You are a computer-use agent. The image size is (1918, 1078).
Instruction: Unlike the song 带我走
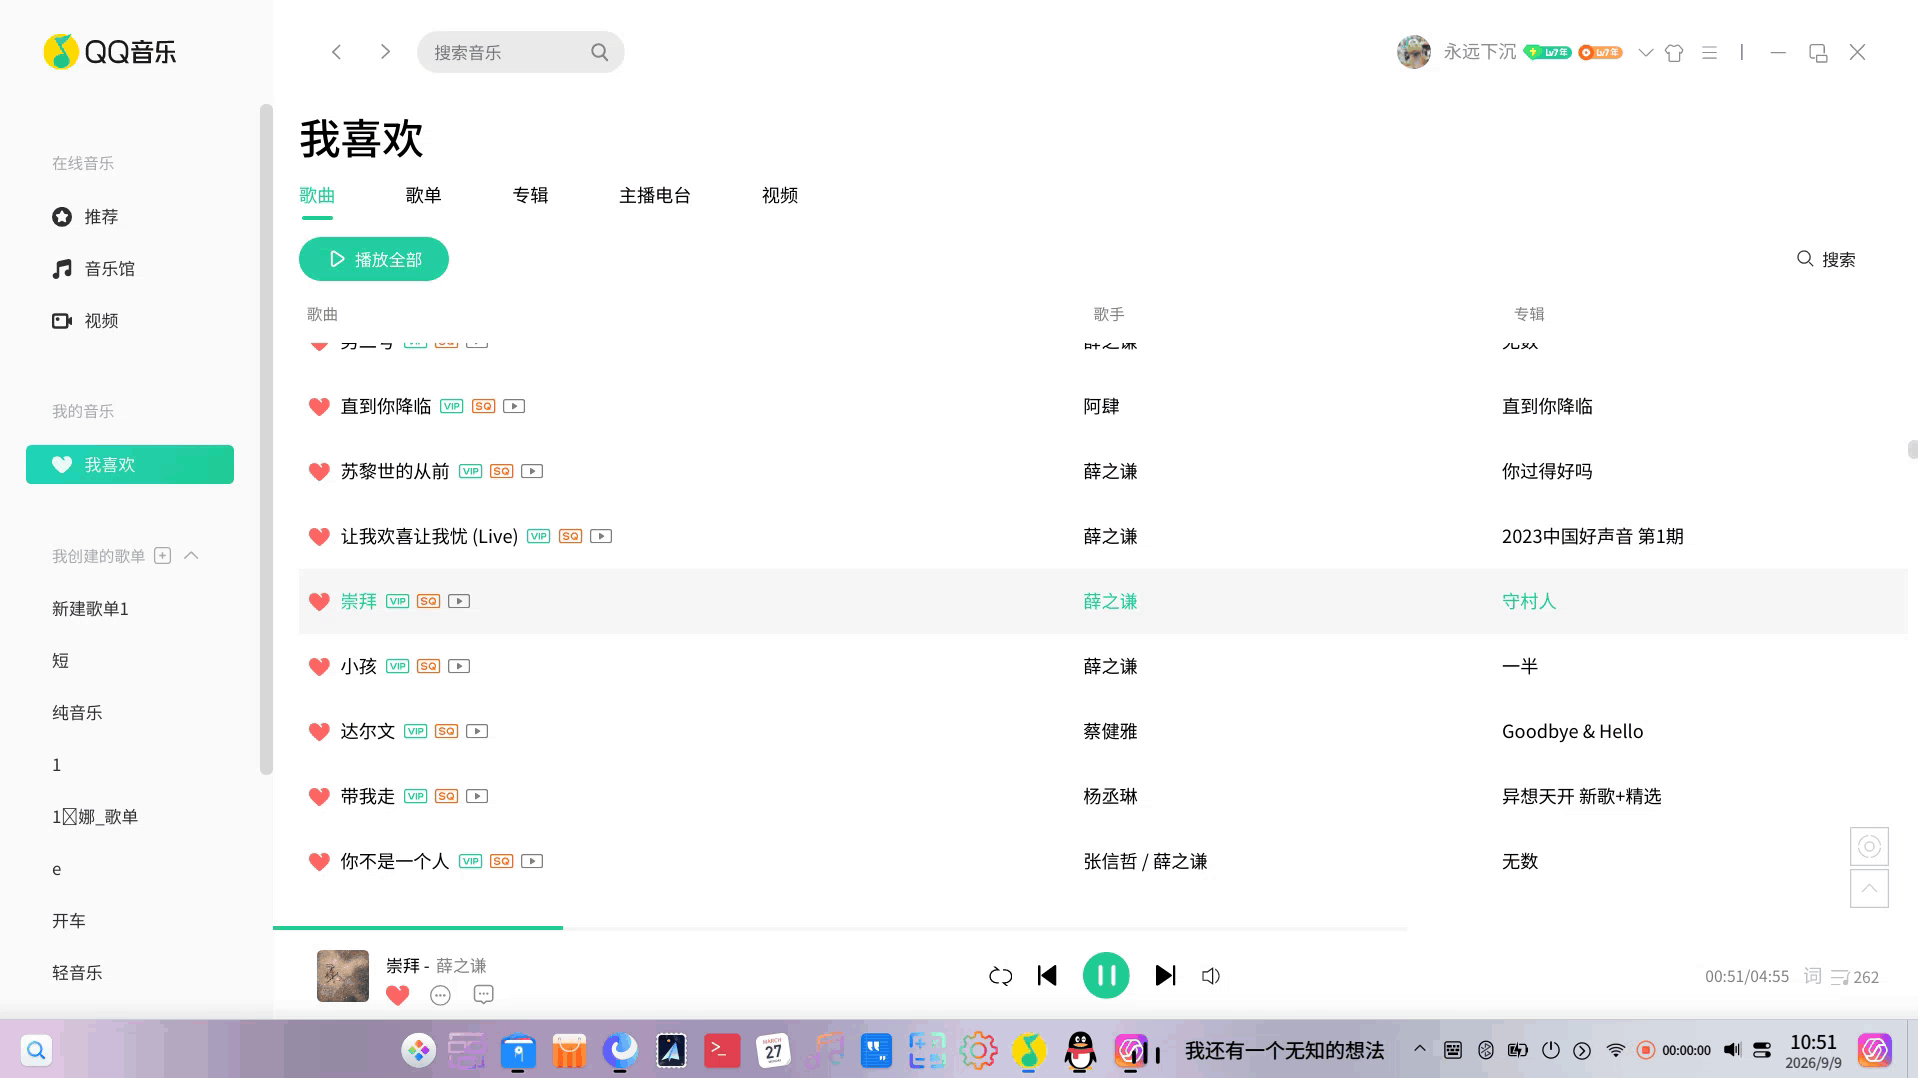tap(319, 796)
